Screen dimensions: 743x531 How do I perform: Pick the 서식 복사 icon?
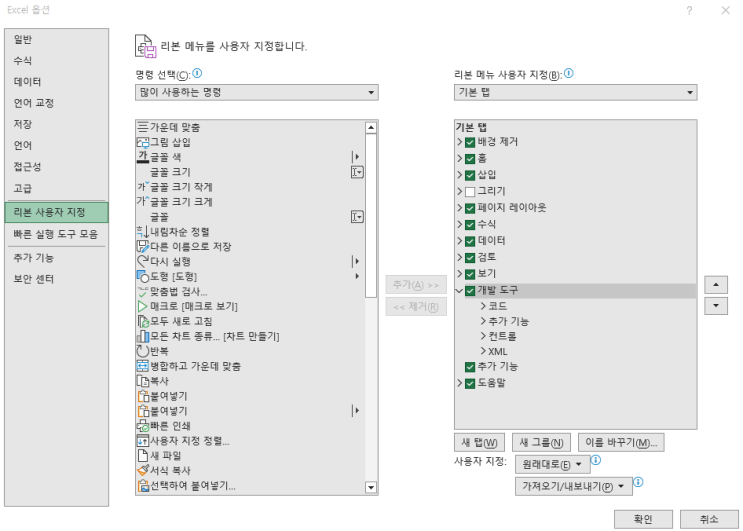[x=143, y=470]
